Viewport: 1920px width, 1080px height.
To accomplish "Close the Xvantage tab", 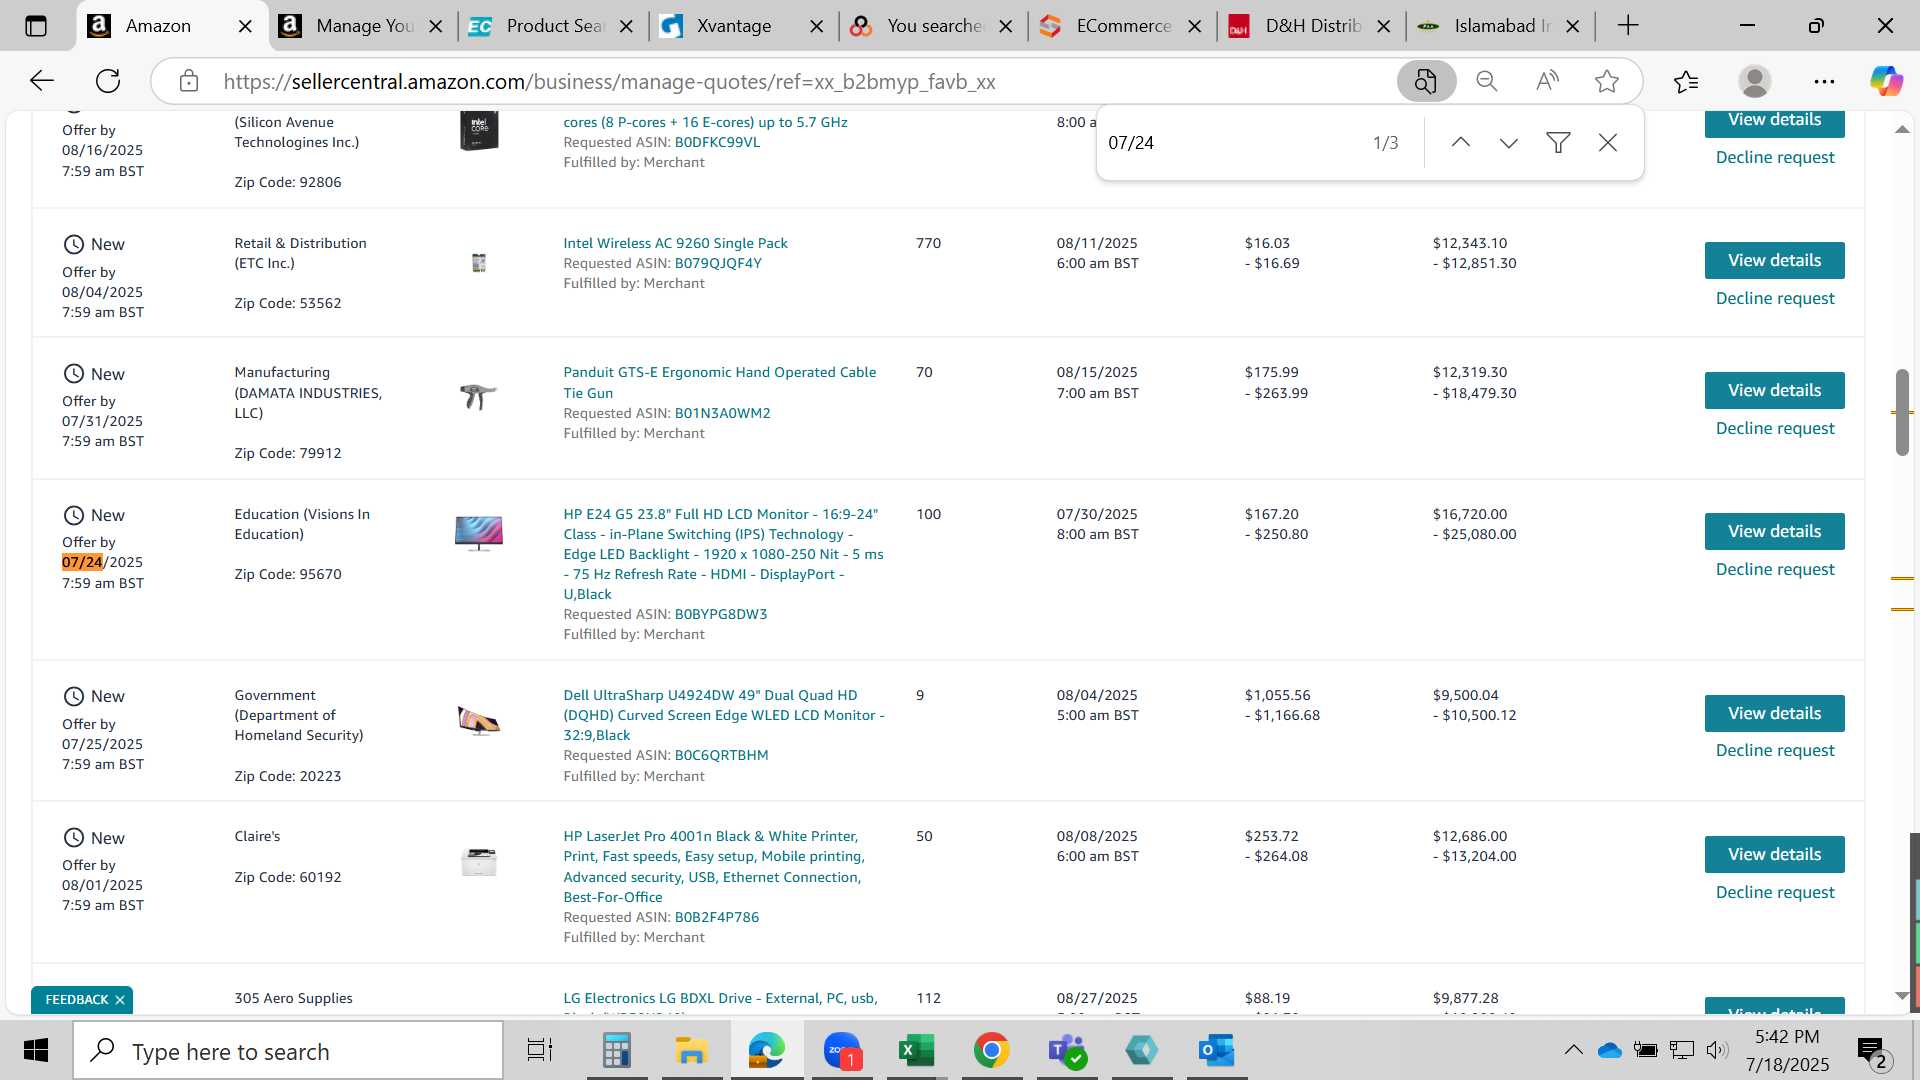I will pos(816,26).
